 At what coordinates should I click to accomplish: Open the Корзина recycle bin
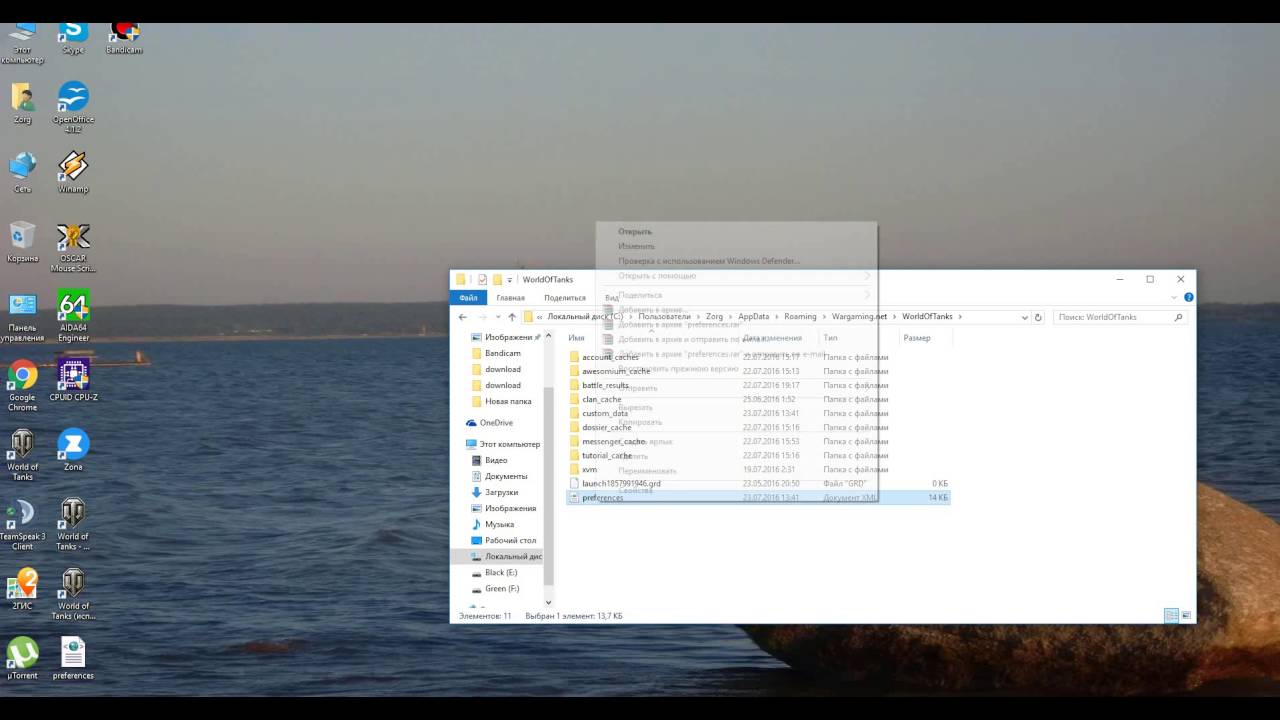tap(22, 243)
